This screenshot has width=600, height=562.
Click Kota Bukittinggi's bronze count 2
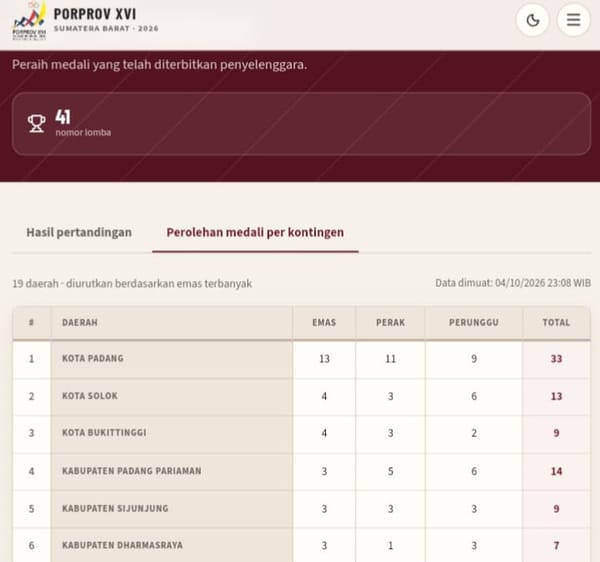pyautogui.click(x=474, y=433)
